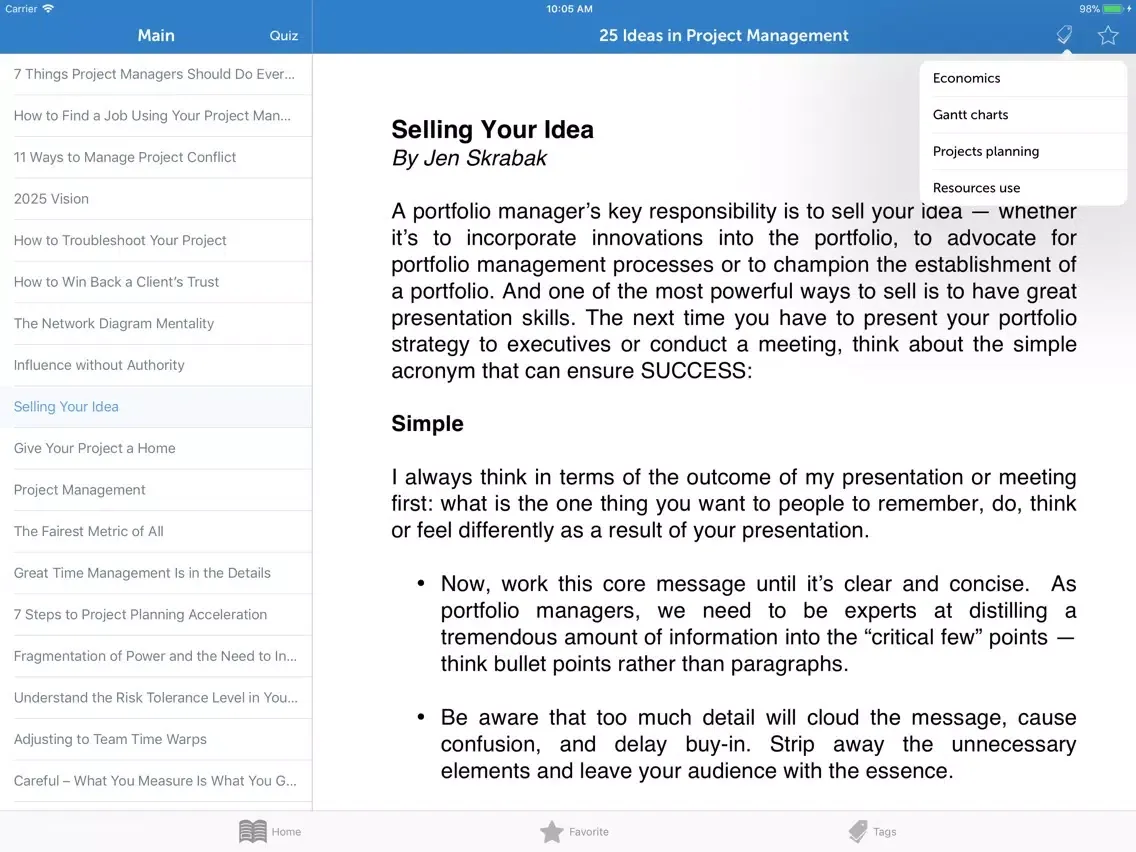Open the Home book icon in the bottom bar

(253, 831)
